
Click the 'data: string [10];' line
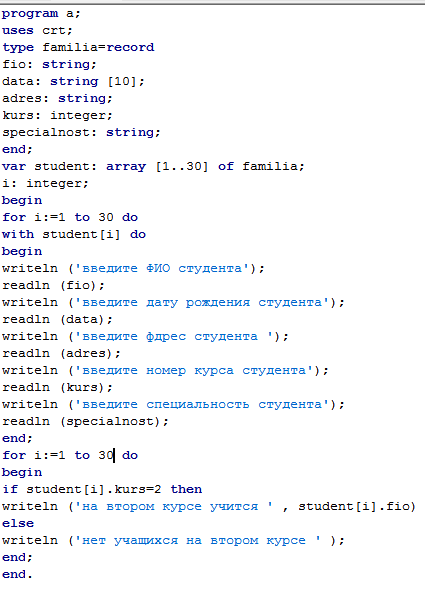[x=73, y=81]
